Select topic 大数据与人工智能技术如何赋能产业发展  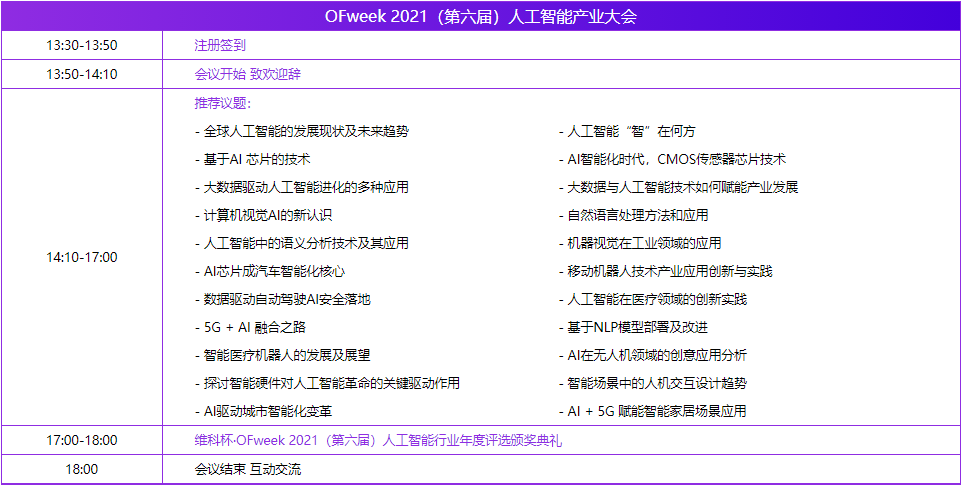coord(679,187)
